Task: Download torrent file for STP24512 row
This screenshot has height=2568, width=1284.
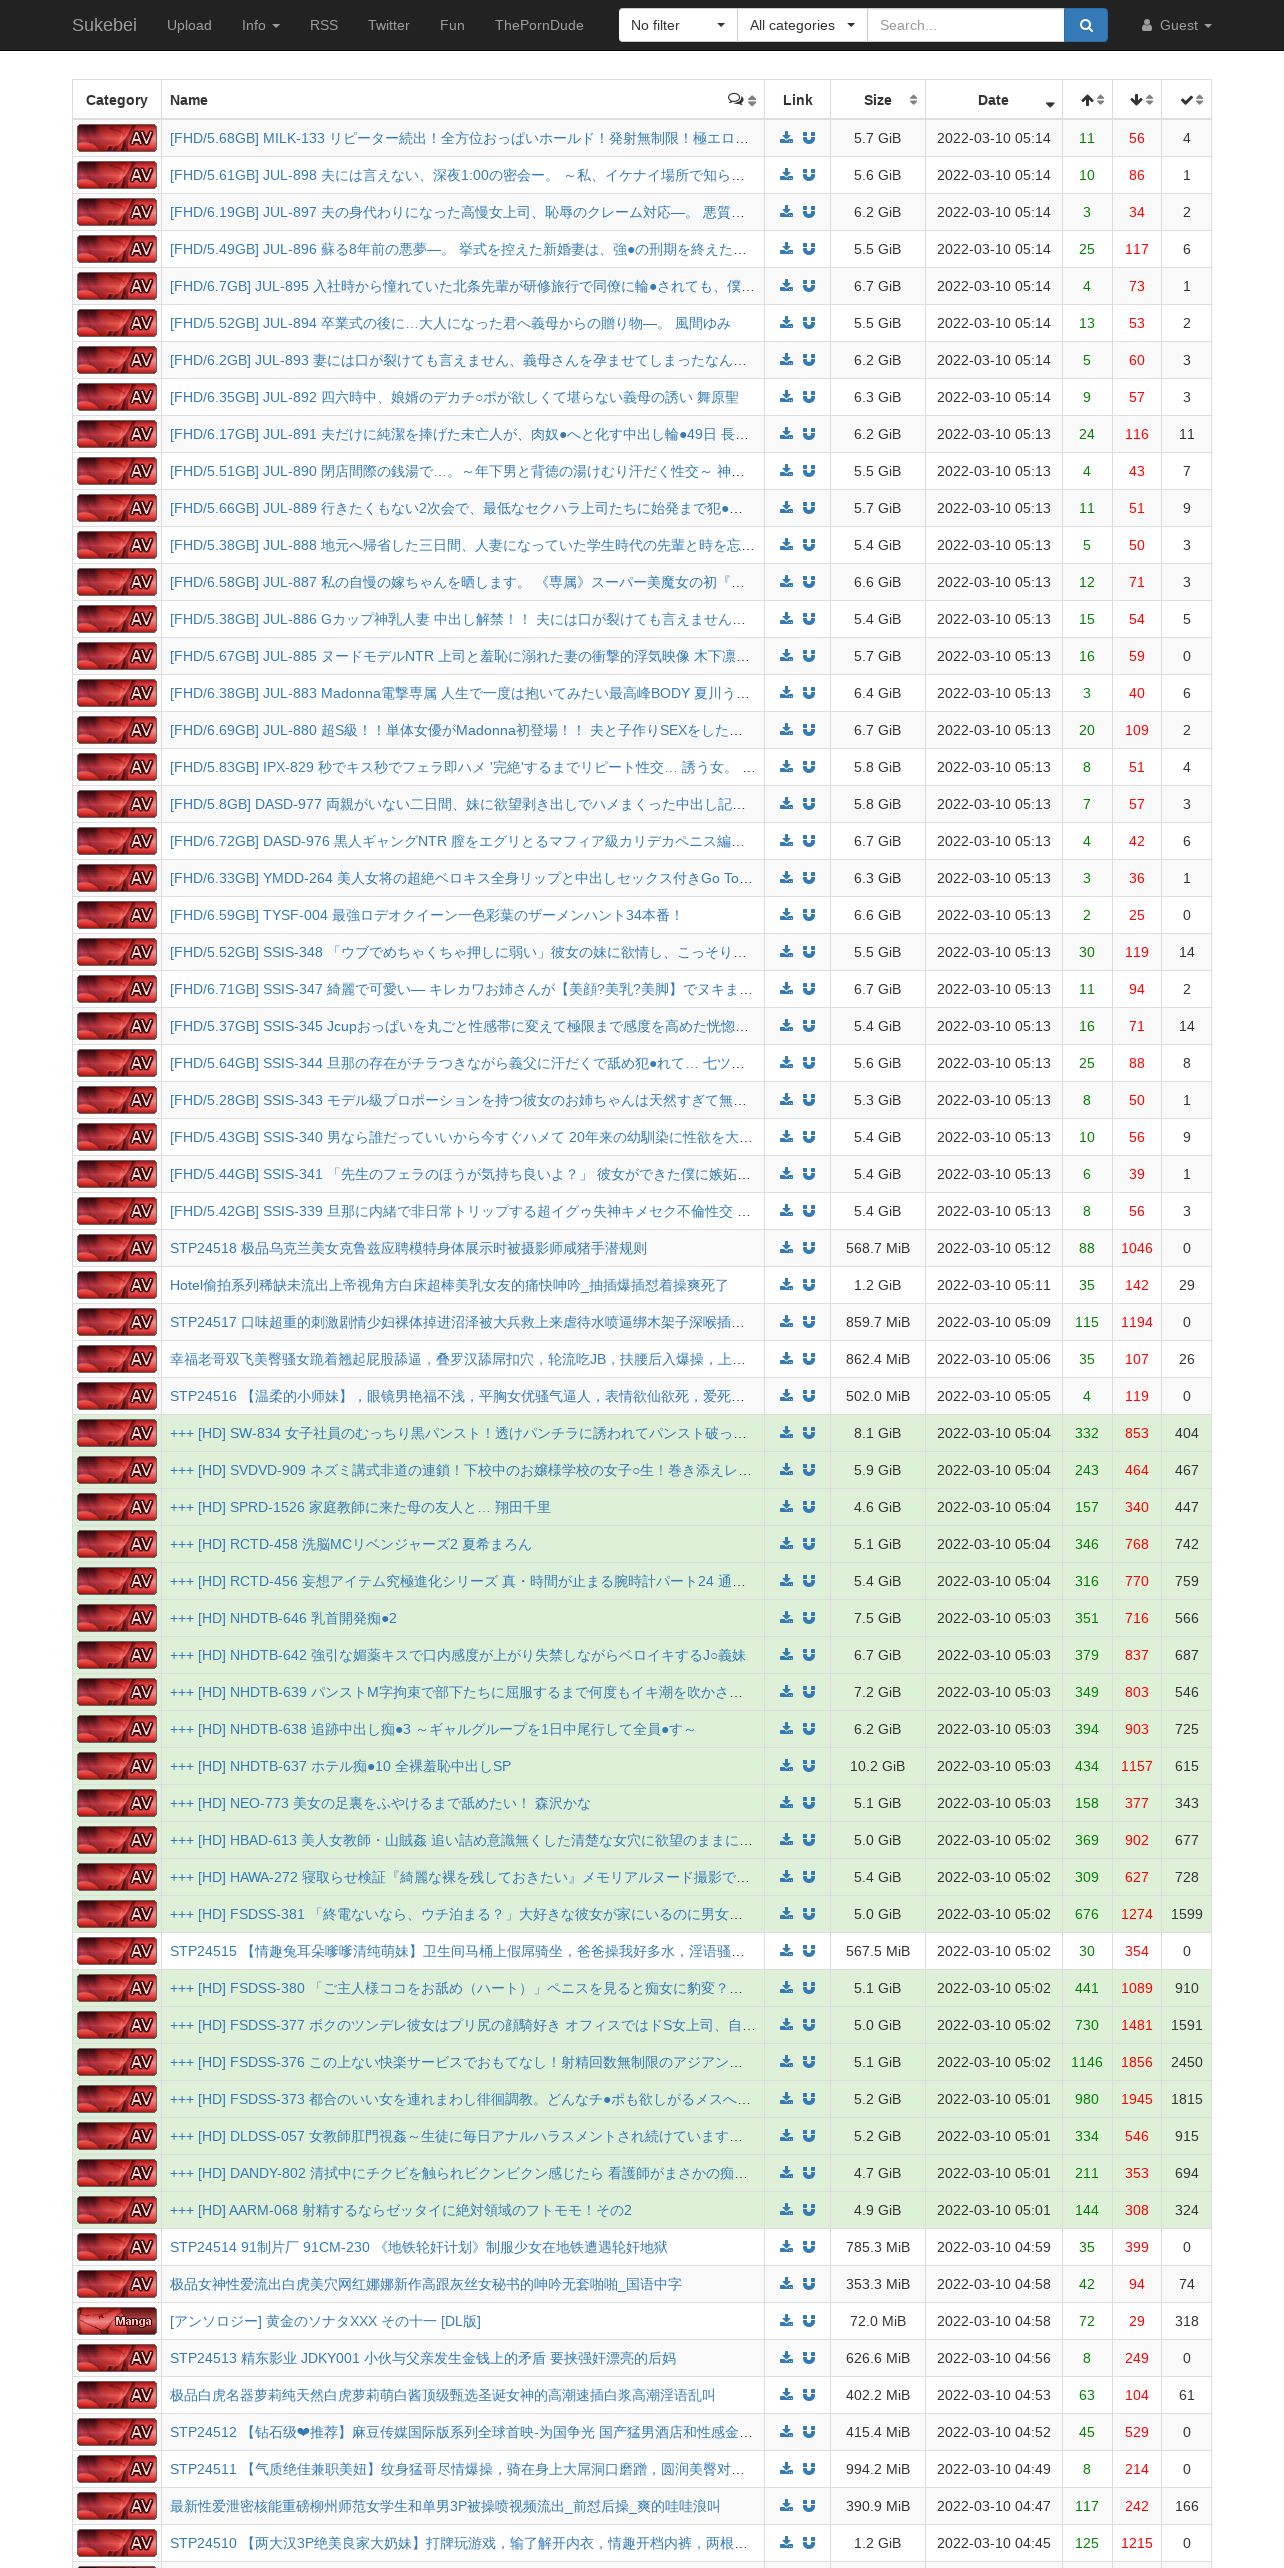Action: coord(787,2432)
